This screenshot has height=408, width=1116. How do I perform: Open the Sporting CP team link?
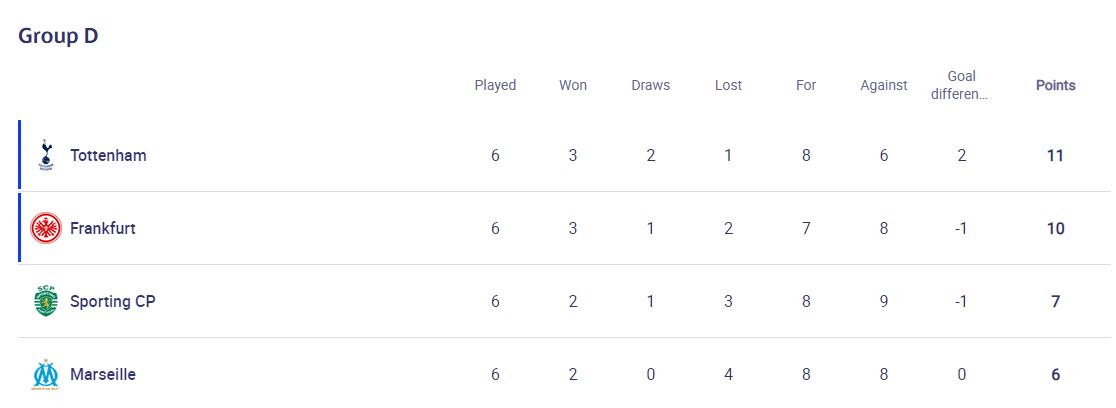pyautogui.click(x=112, y=301)
